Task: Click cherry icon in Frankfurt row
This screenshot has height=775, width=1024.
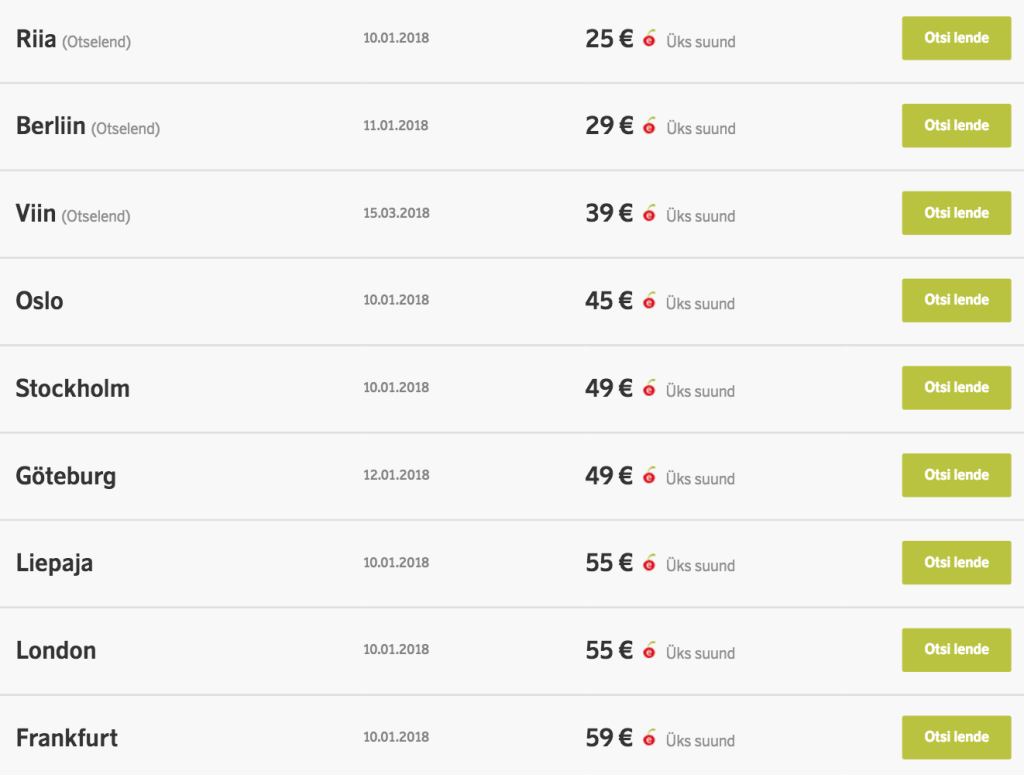Action: pos(649,739)
